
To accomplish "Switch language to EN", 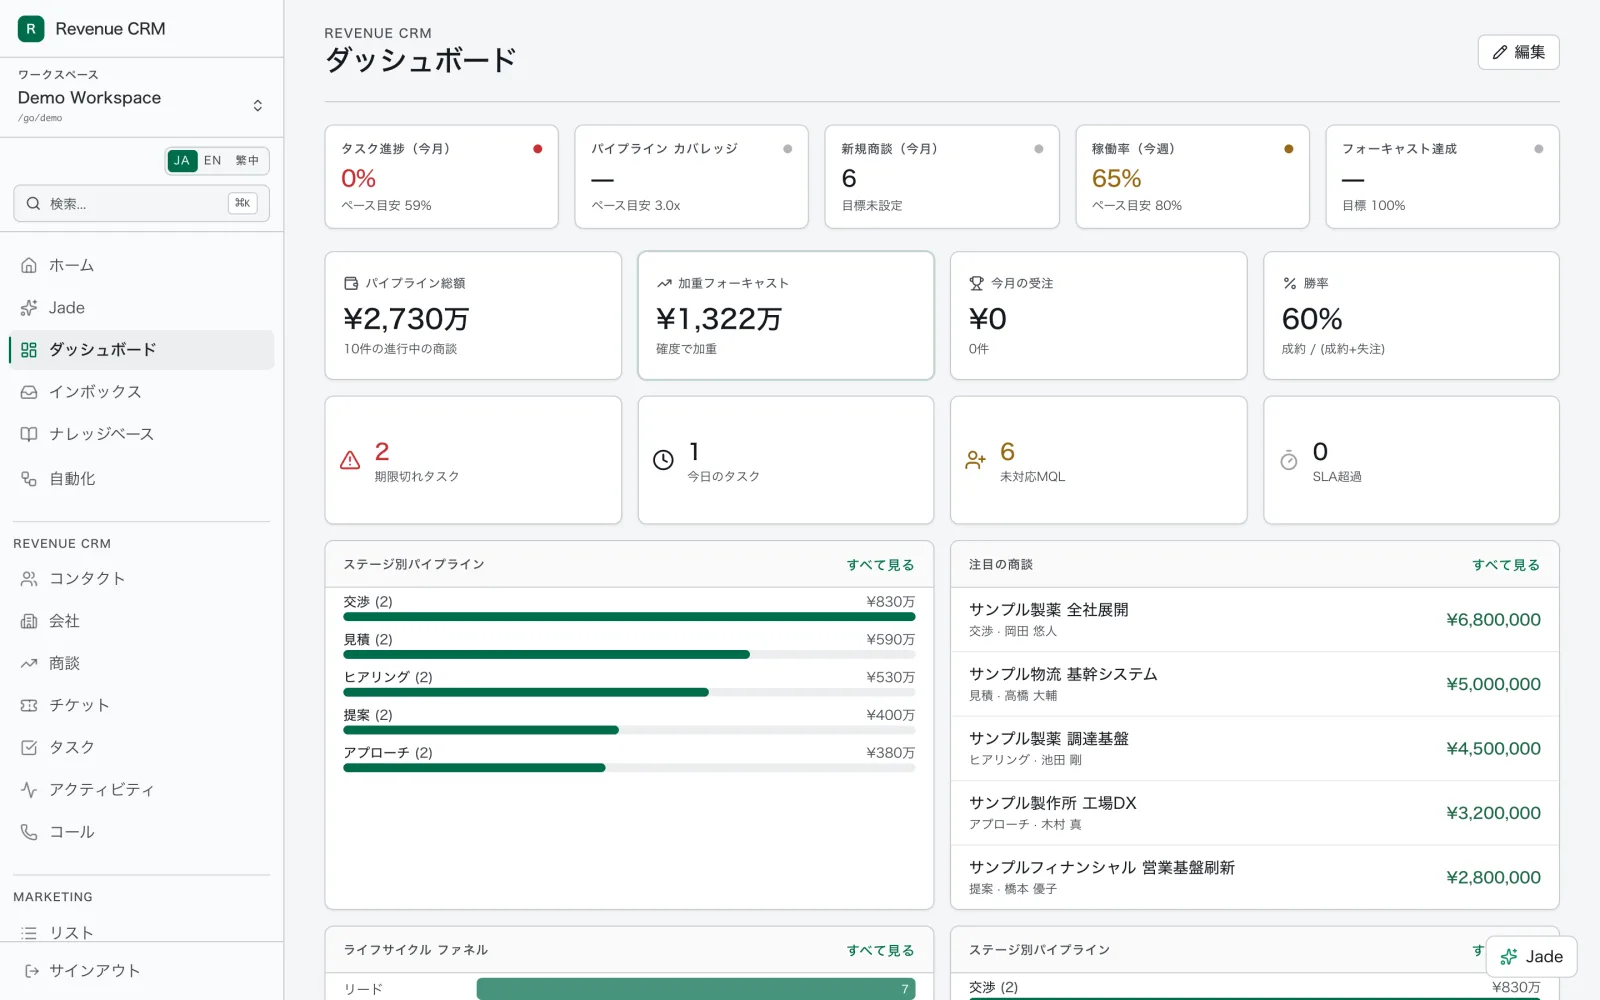I will (x=213, y=160).
